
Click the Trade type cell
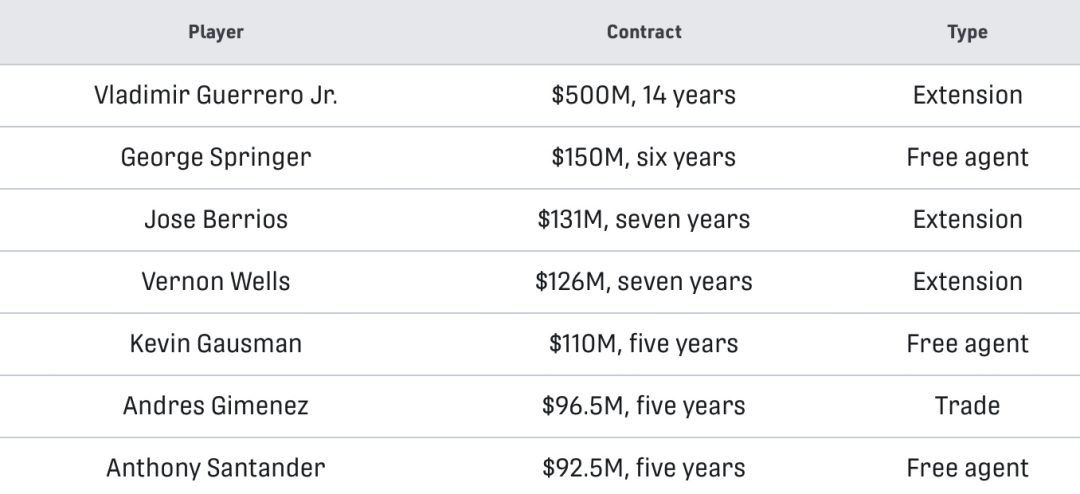[967, 406]
